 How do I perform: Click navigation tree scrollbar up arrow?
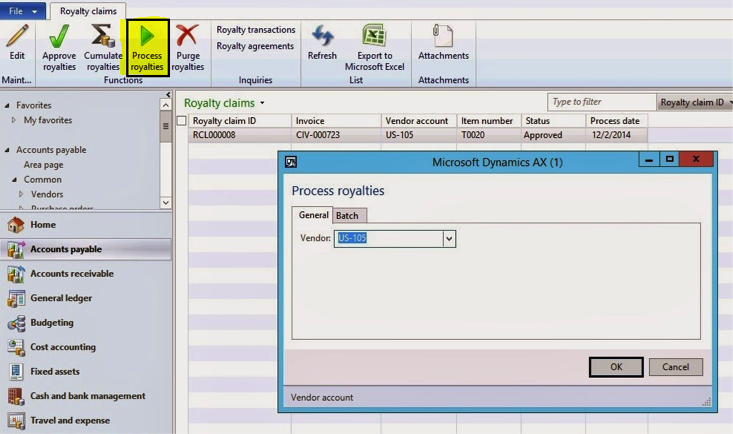(x=165, y=105)
